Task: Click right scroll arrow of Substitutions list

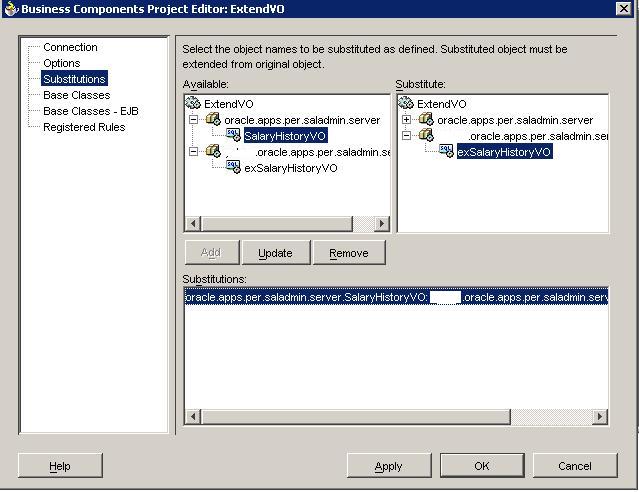Action: click(599, 417)
